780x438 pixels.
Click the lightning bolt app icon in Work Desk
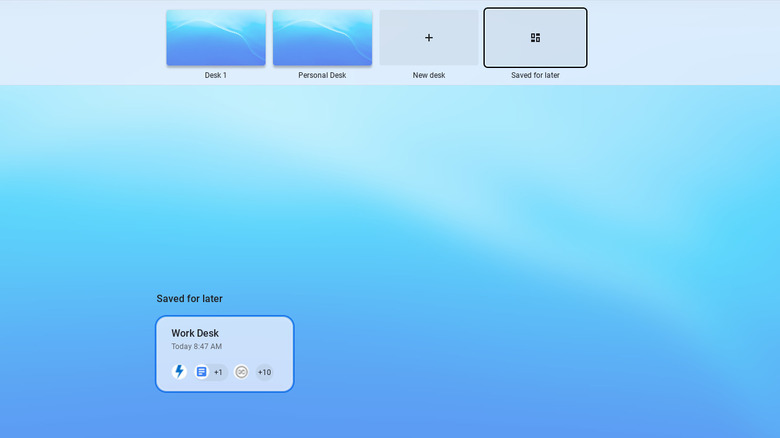179,371
